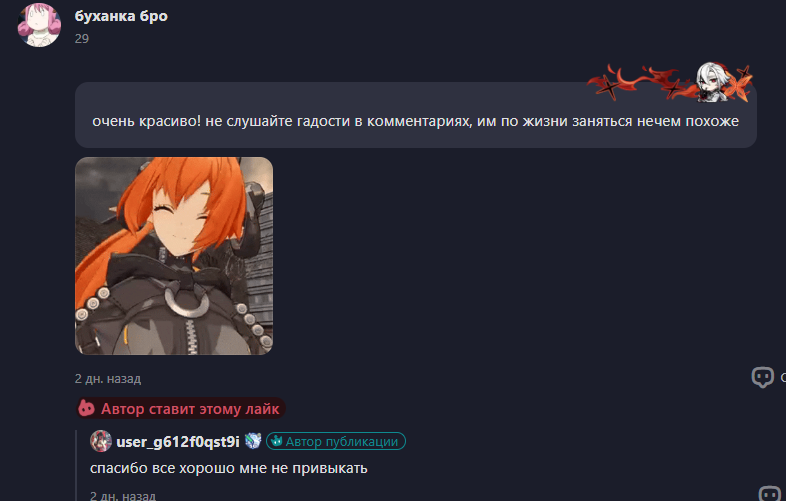786x501 pixels.
Task: Click the white-haired chibi sticker on the comment frame
Action: [712, 82]
